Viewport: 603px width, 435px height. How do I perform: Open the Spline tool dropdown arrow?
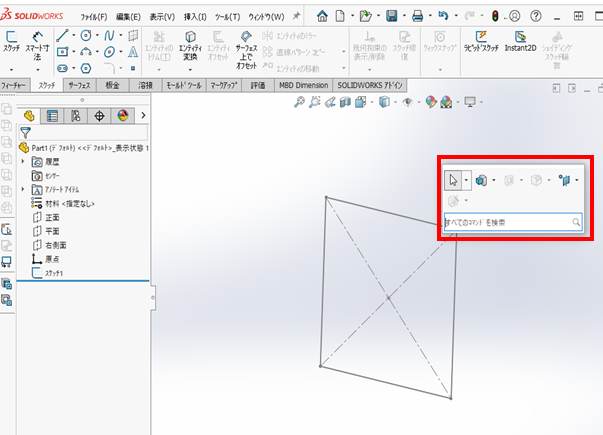pos(121,35)
